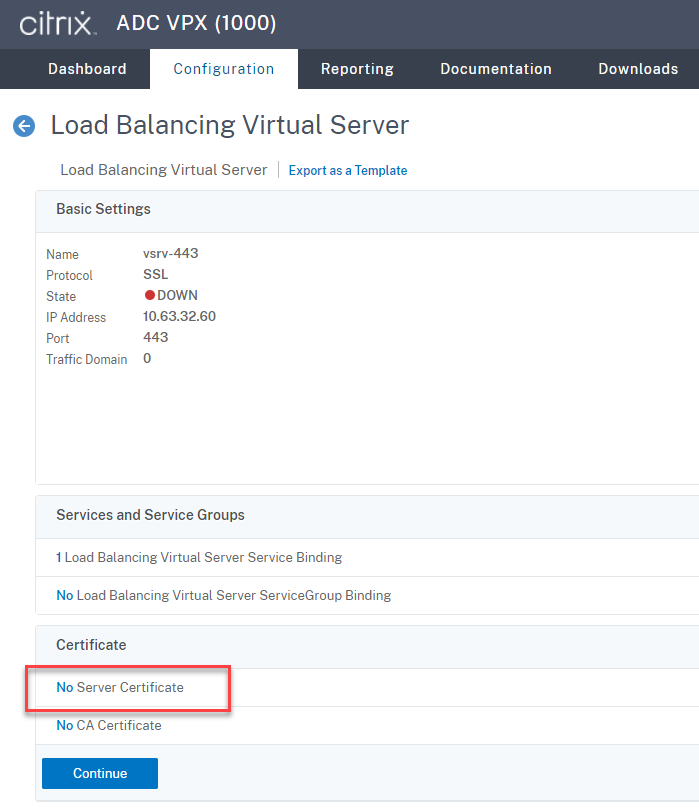Go to the Reporting tab
Viewport: 699px width, 809px height.
pos(357,69)
